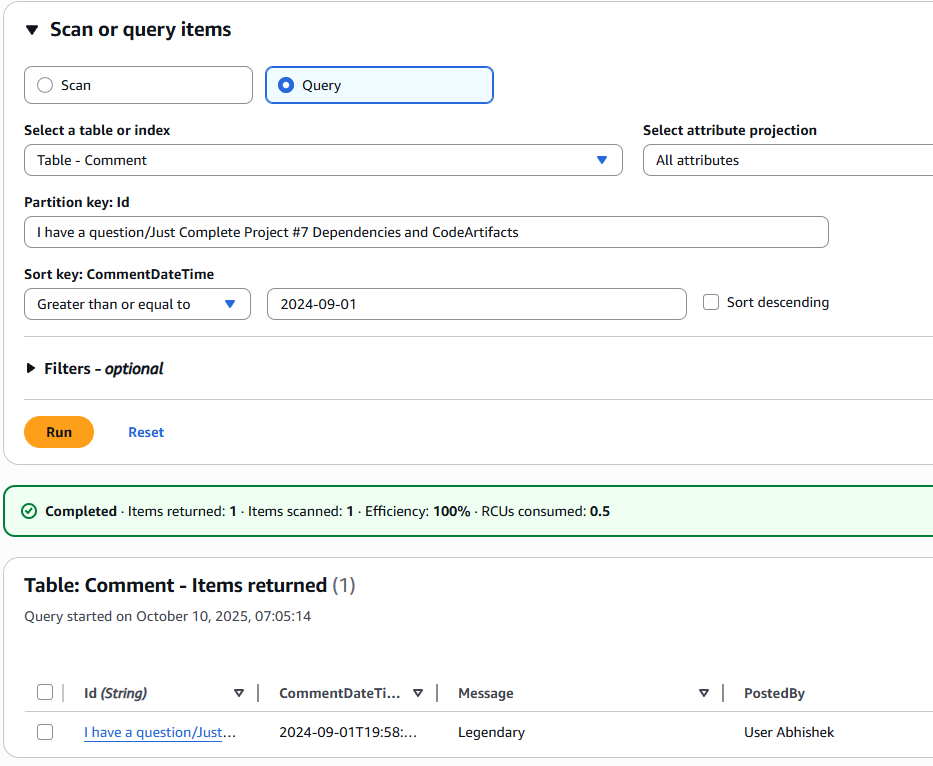Click the Message column sort arrow icon
This screenshot has height=766, width=933.
704,693
